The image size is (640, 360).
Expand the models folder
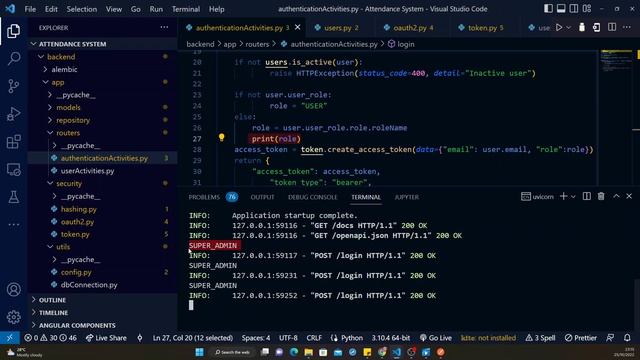tap(102, 107)
